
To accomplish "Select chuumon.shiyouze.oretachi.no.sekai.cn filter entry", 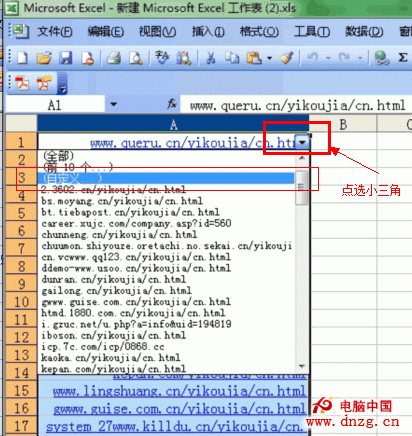I will [167, 246].
